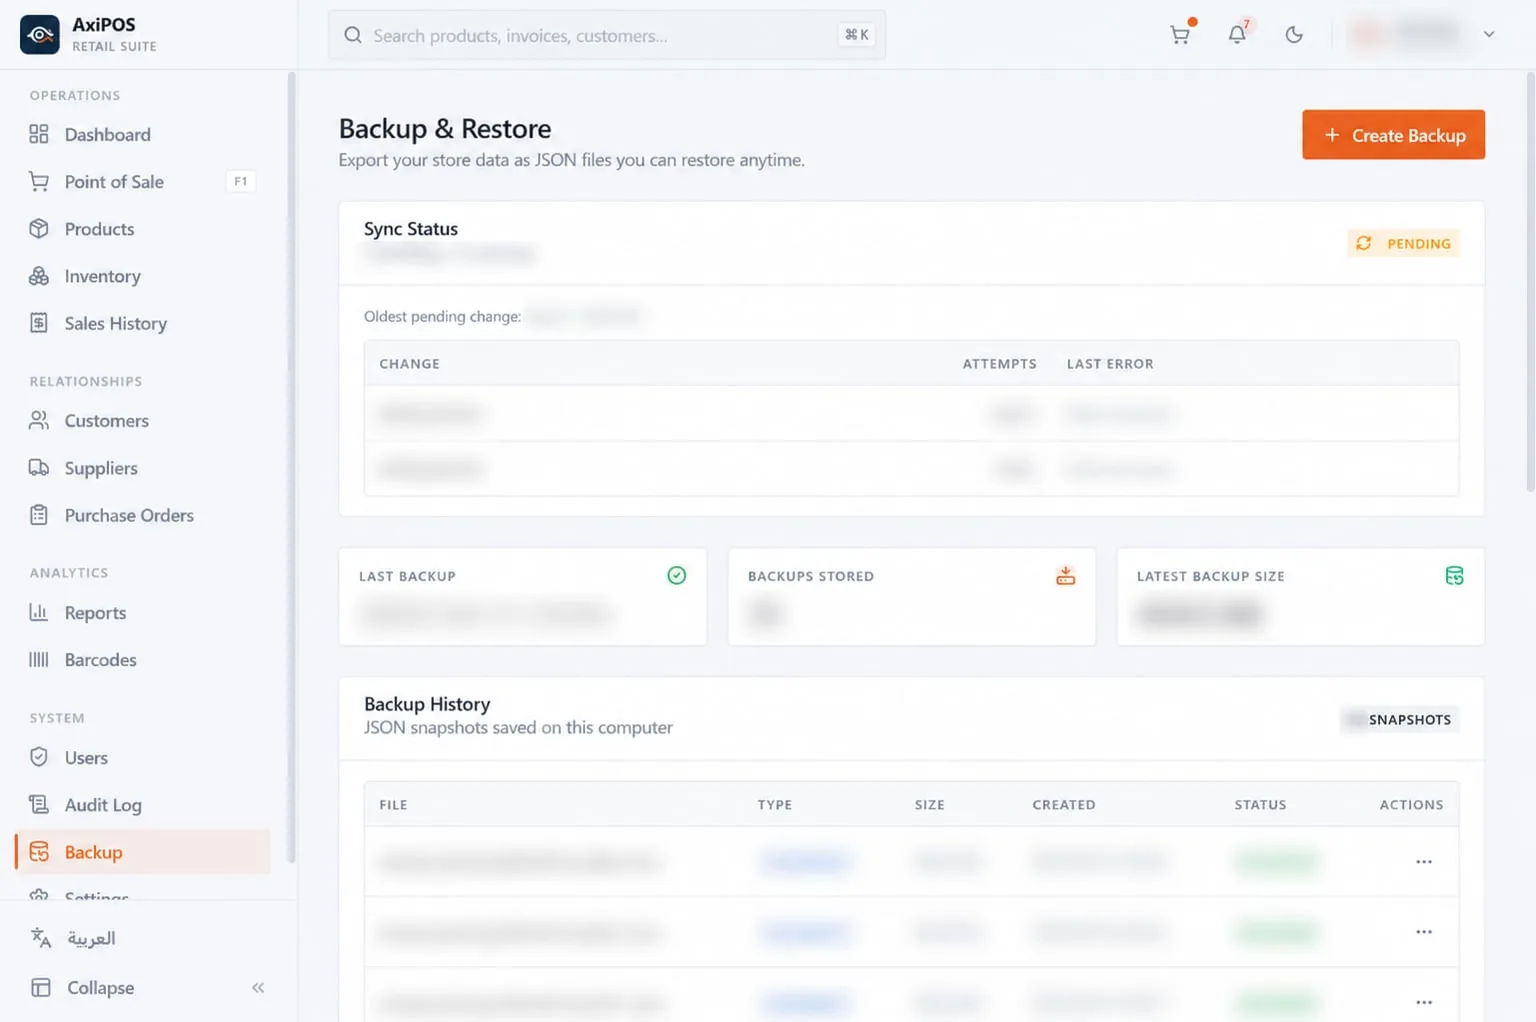Click the double-chevron collapse arrow
Image resolution: width=1536 pixels, height=1022 pixels.
pos(258,988)
